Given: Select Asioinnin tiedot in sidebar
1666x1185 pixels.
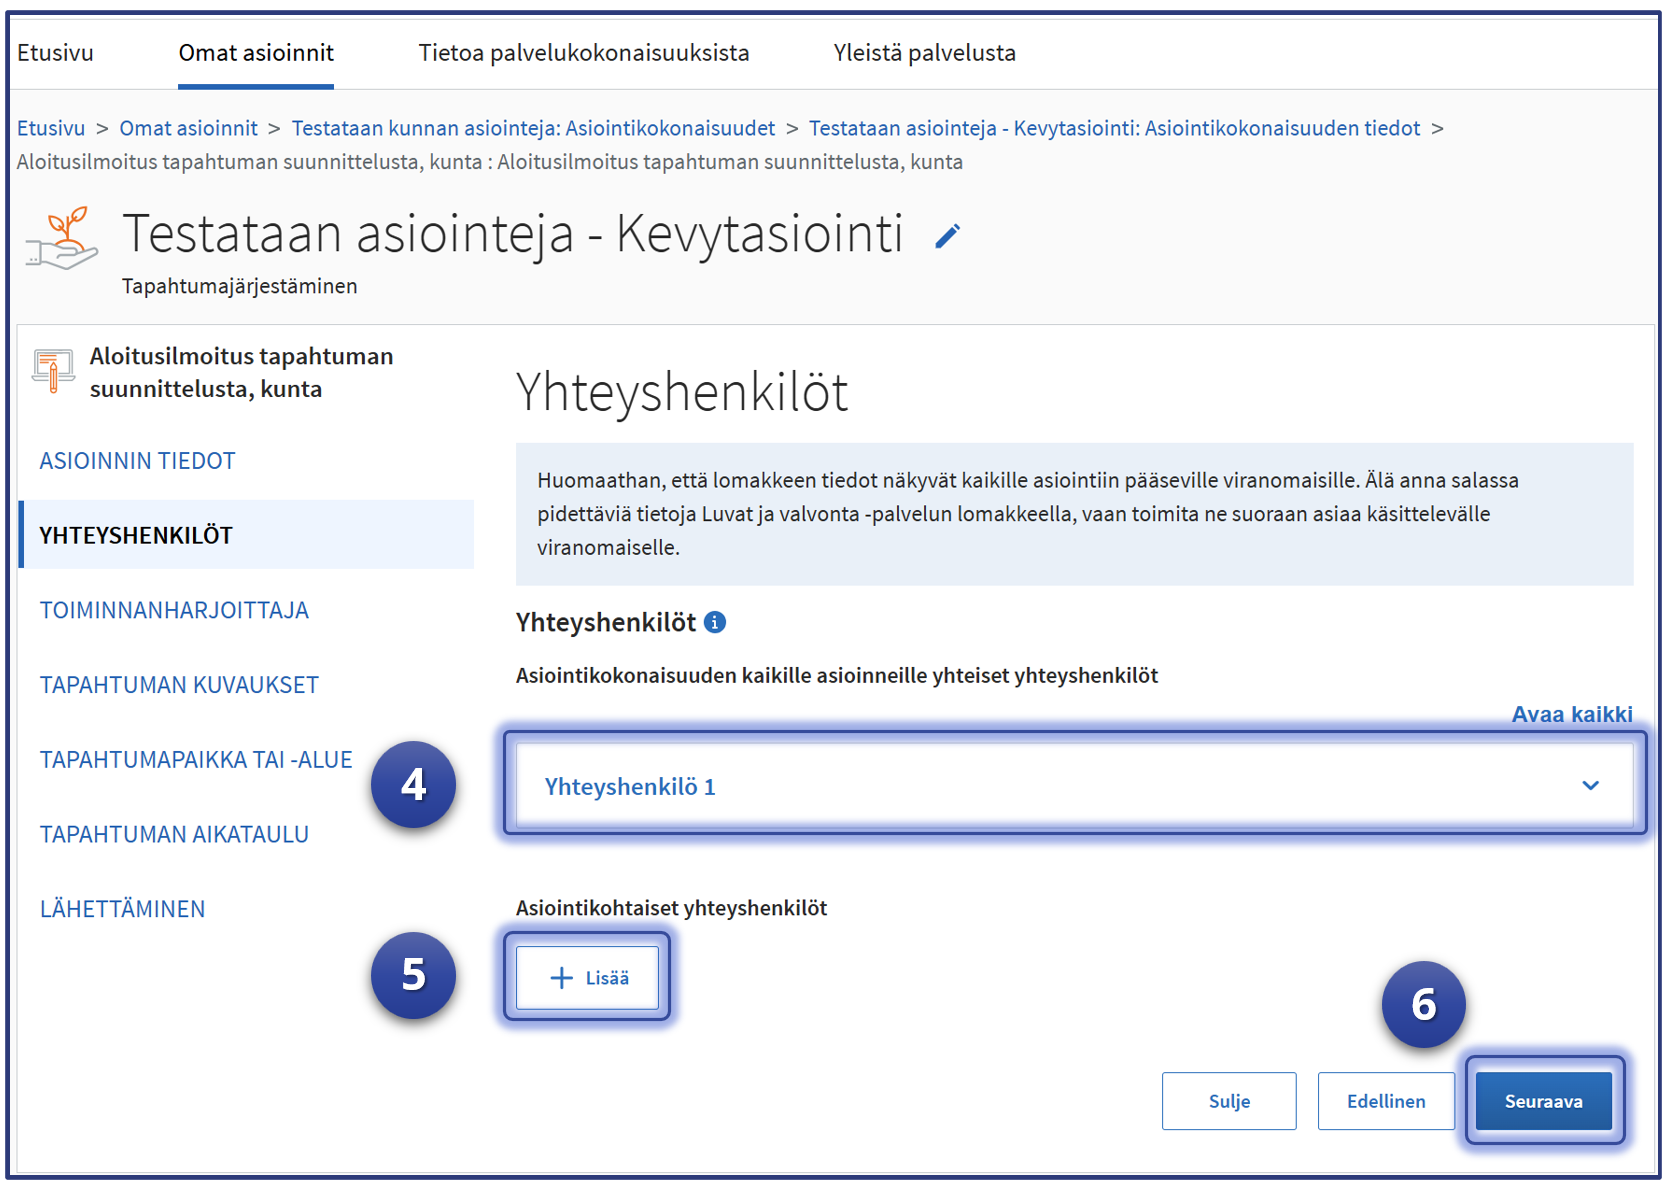Looking at the screenshot, I should [137, 461].
